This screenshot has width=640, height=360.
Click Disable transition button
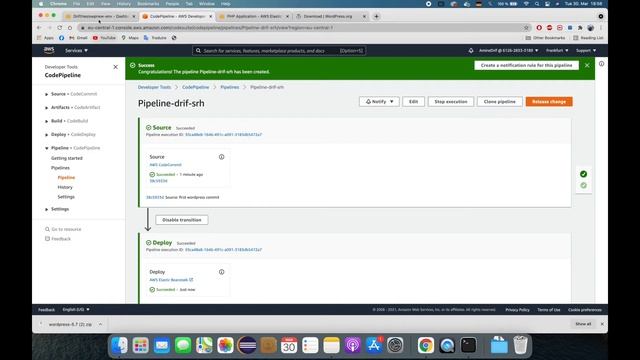pos(182,220)
